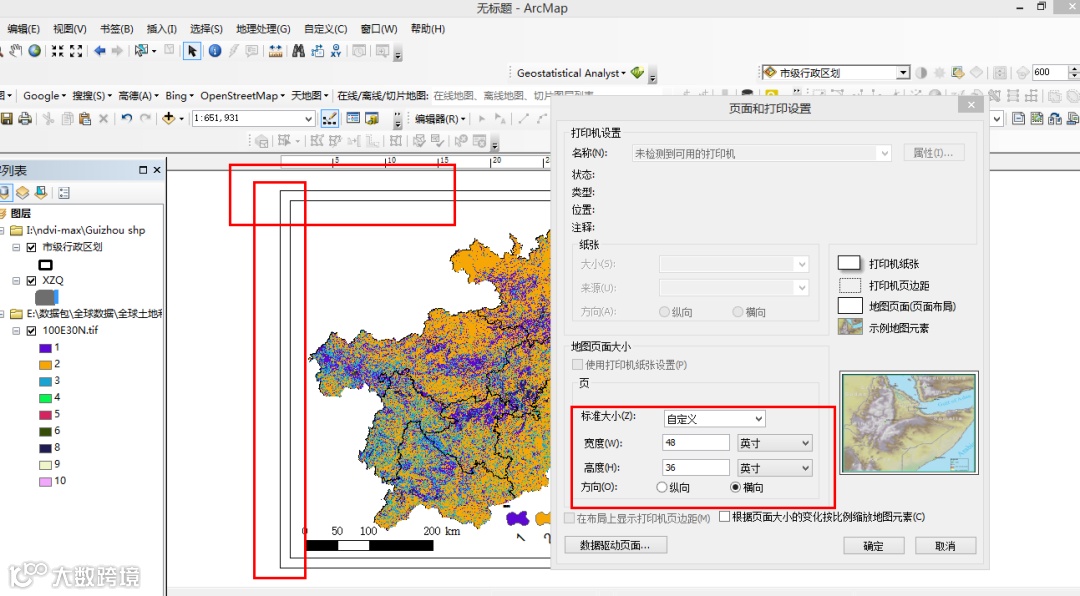The width and height of the screenshot is (1080, 596).
Task: Open the Table of Contents window icon
Action: [x=353, y=119]
